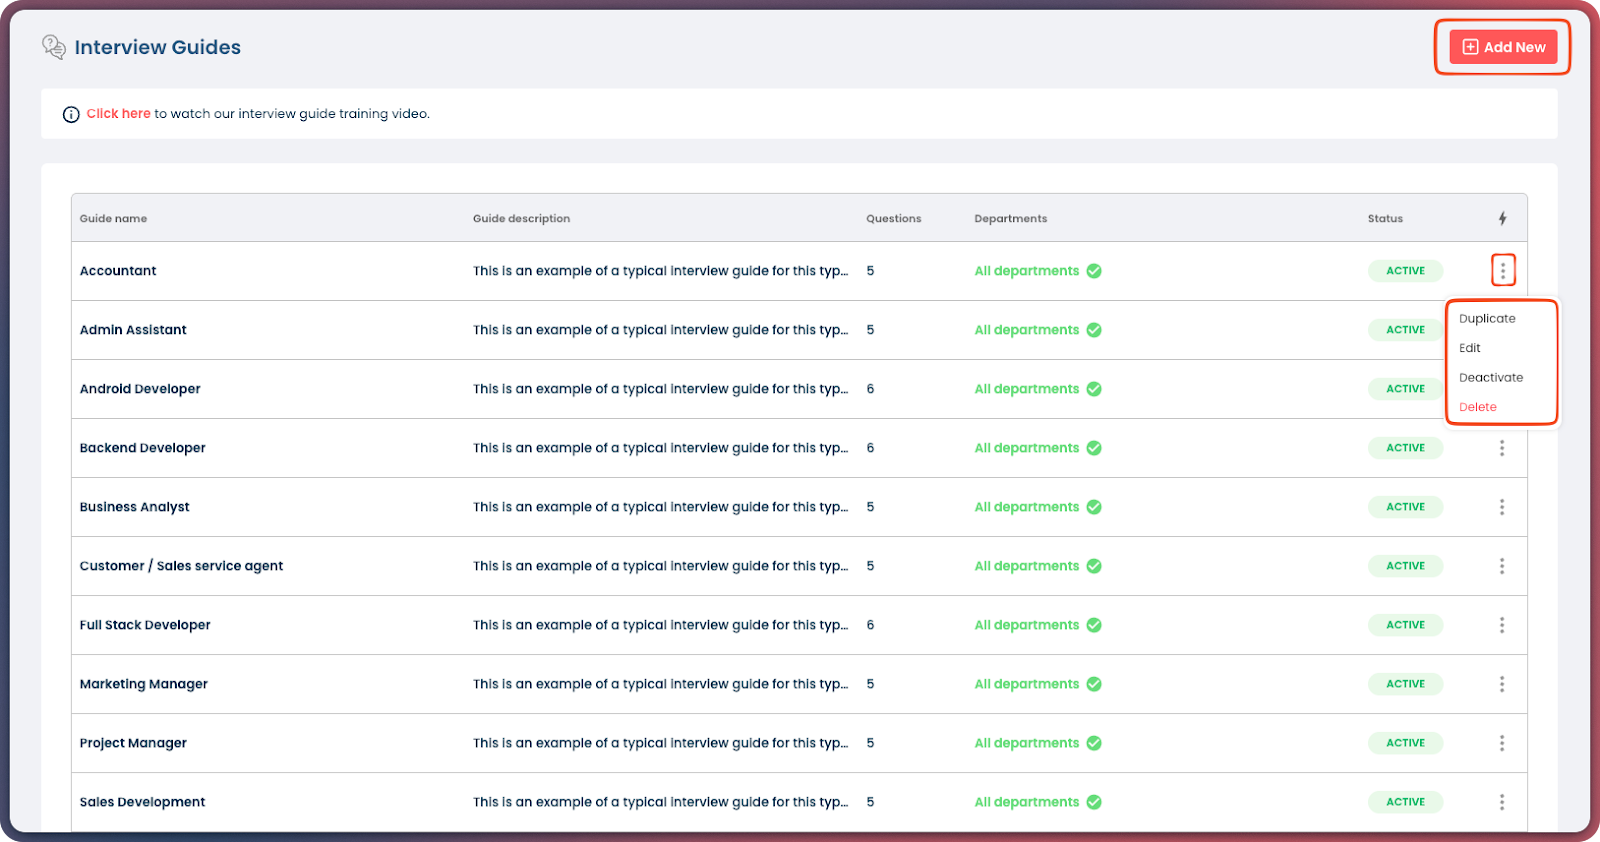The width and height of the screenshot is (1600, 842).
Task: Click green checkmark icon in Business Analyst row
Action: pos(1094,507)
